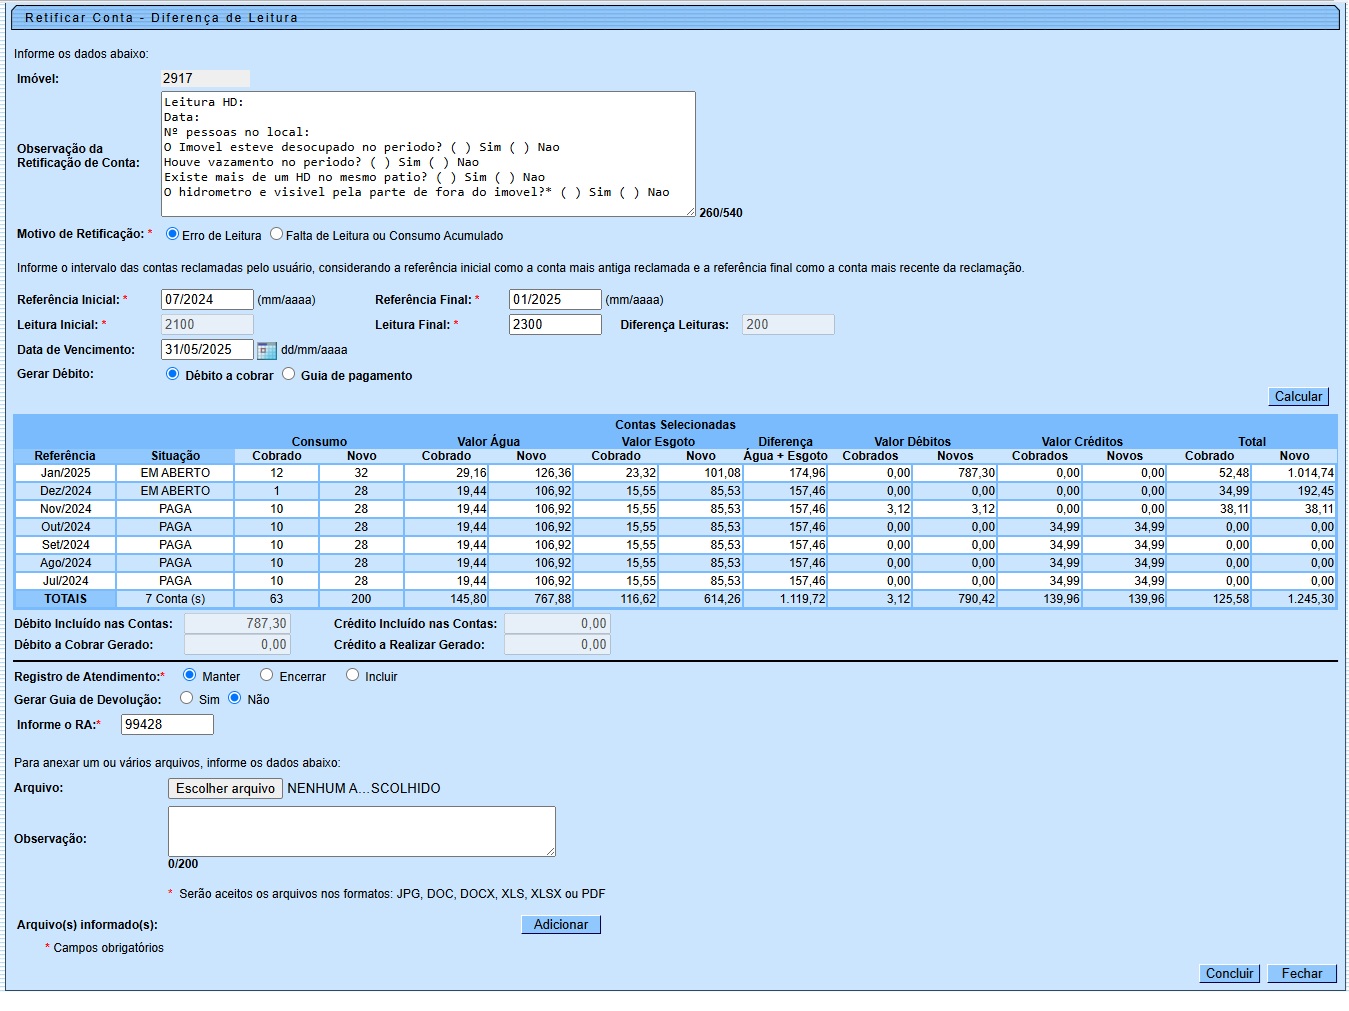Image resolution: width=1349 pixels, height=1011 pixels.
Task: Click the Observação da Retificação text area
Action: 428,154
